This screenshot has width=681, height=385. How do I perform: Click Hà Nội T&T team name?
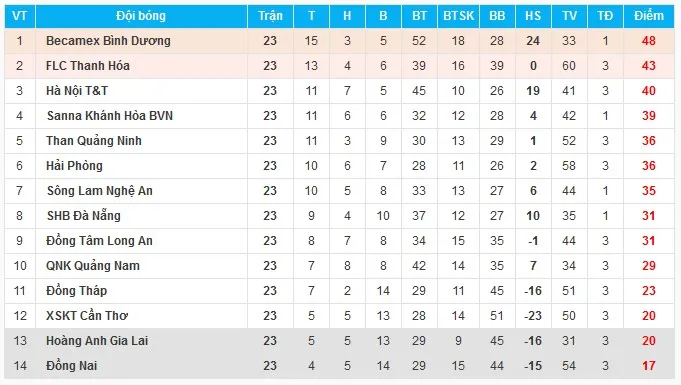click(x=77, y=91)
